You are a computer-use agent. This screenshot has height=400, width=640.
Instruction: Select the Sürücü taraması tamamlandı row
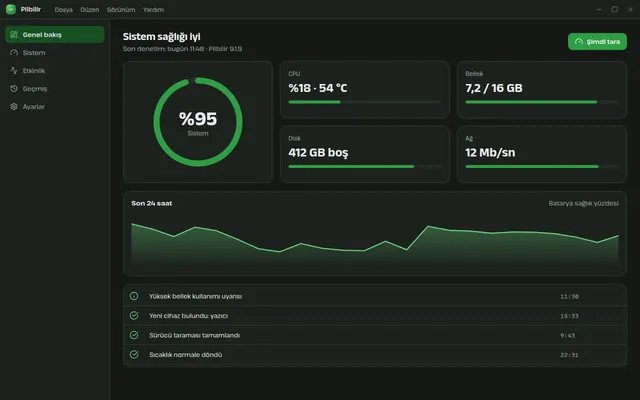[x=375, y=335]
